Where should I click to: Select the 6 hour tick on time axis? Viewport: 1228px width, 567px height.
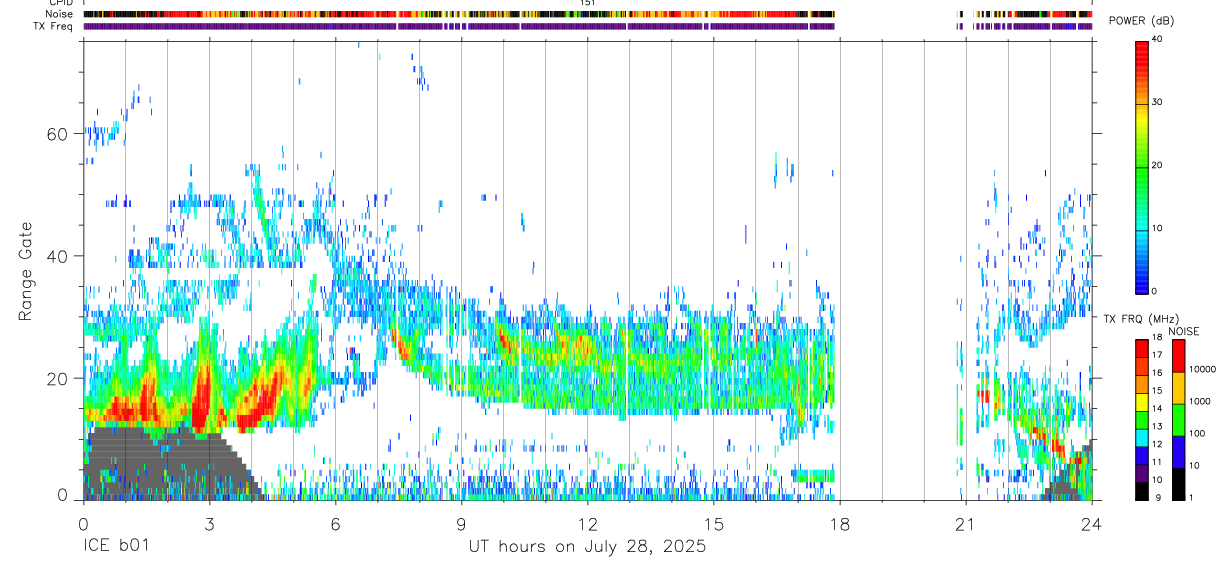pyautogui.click(x=335, y=523)
